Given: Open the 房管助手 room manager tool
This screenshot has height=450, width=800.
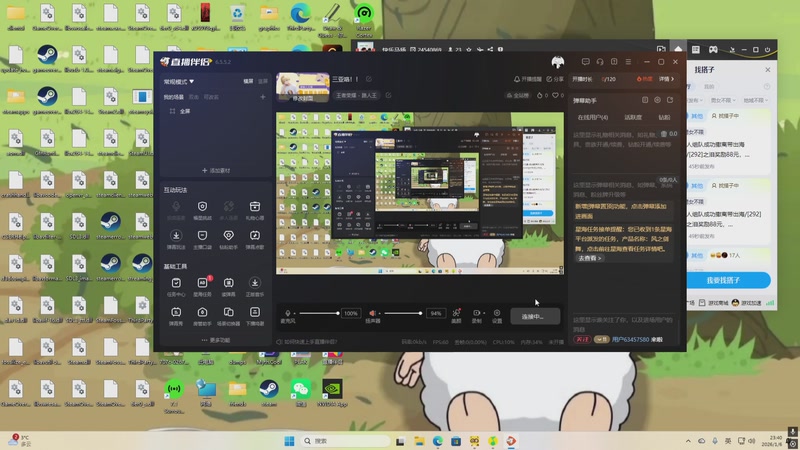Looking at the screenshot, I should pos(203,316).
